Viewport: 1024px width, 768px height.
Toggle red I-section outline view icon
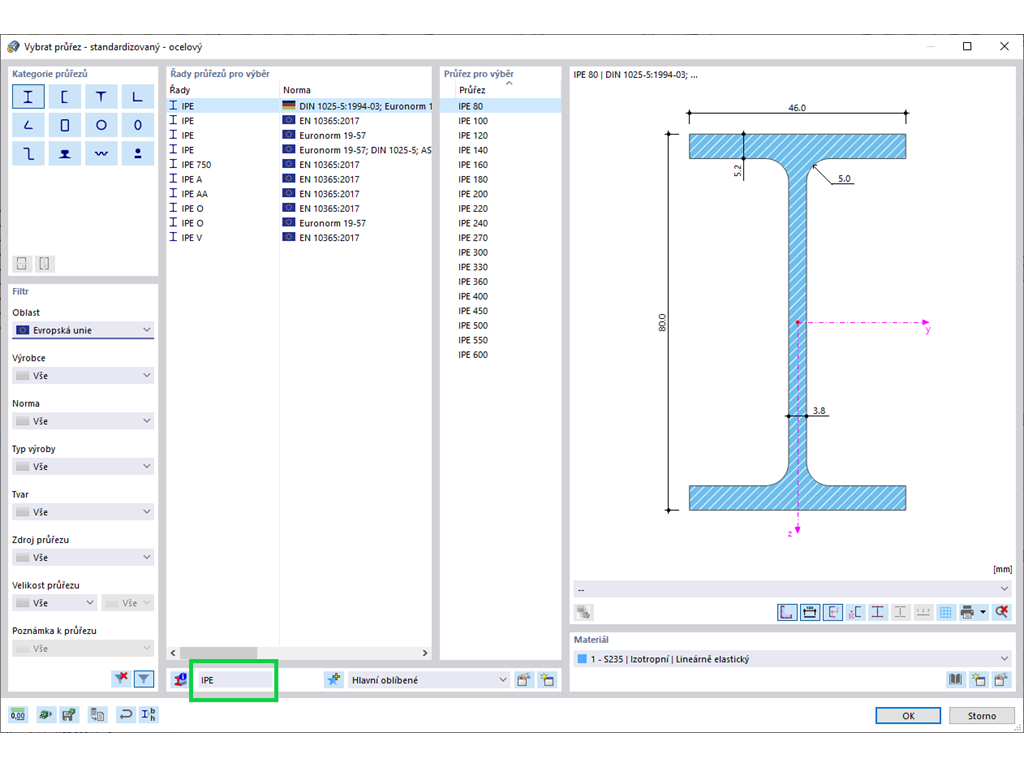coord(878,612)
